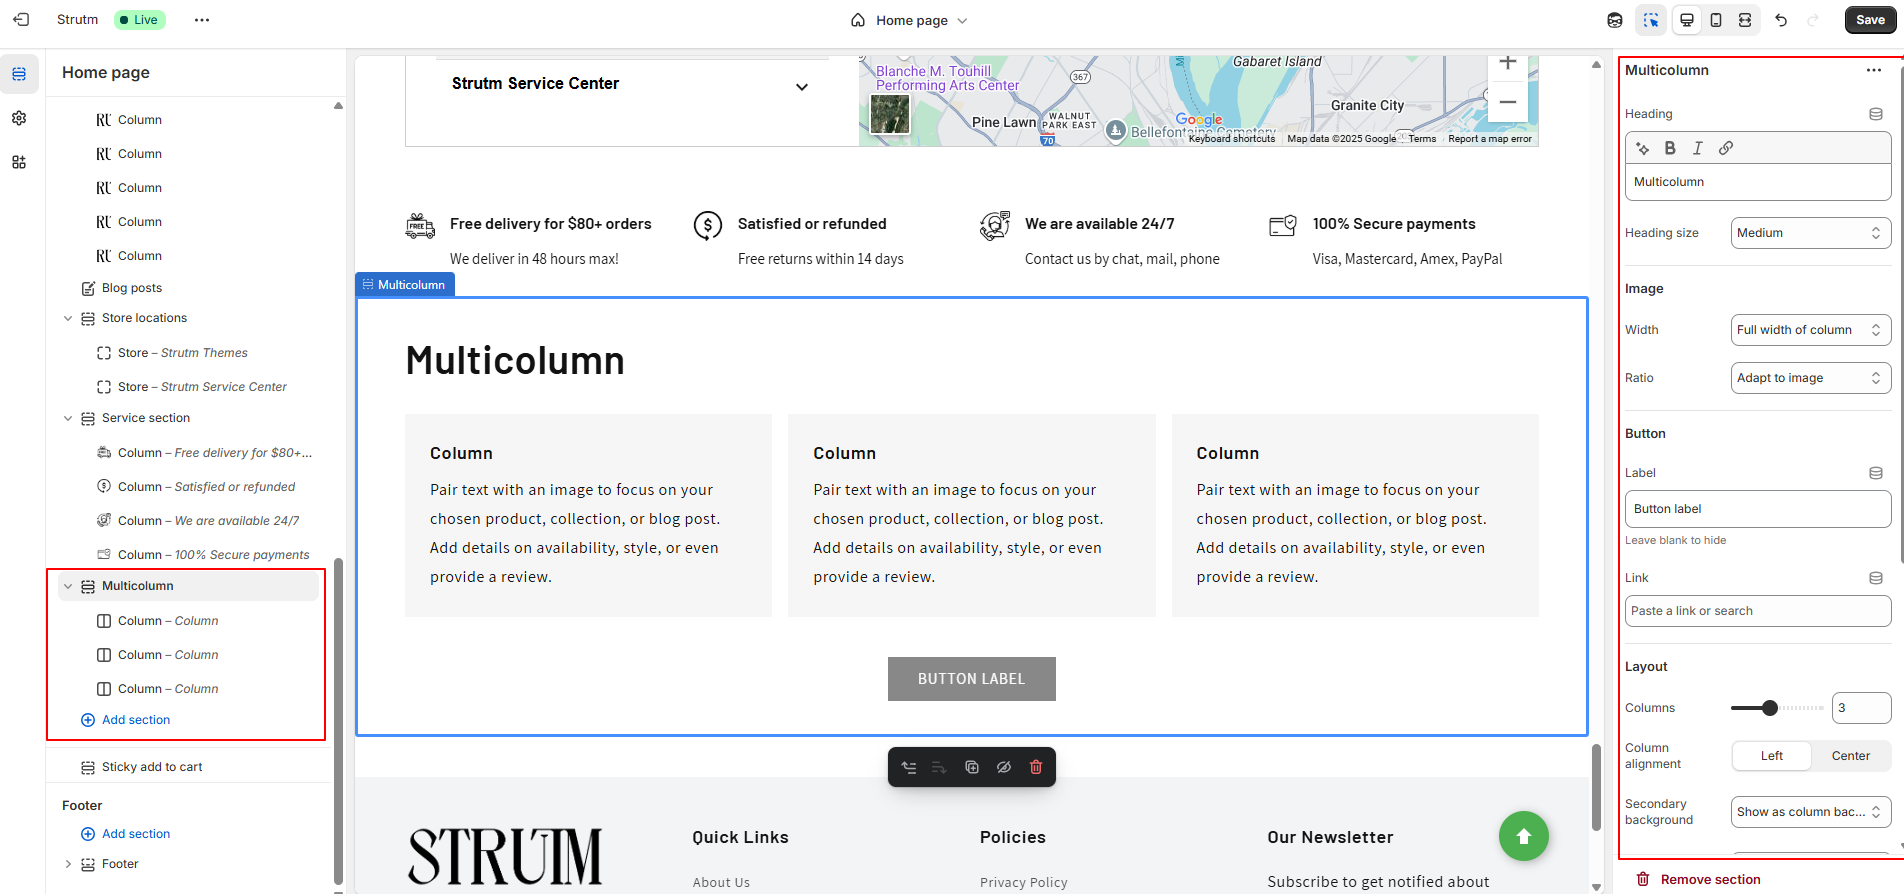This screenshot has width=1904, height=894.
Task: Expand the Footer section in tree
Action: 68,864
